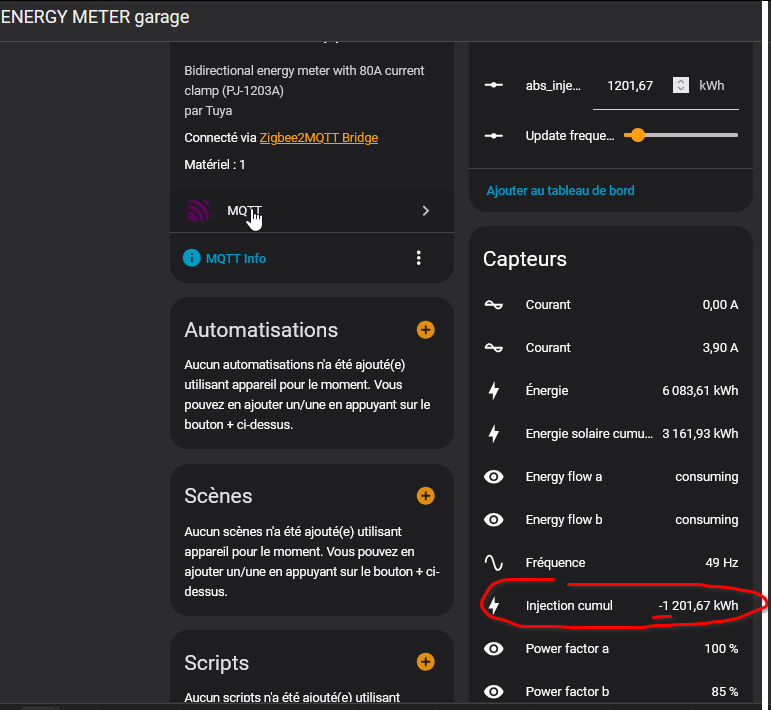Click the eye icon for Energy flow a
This screenshot has width=771, height=710.
tap(494, 477)
